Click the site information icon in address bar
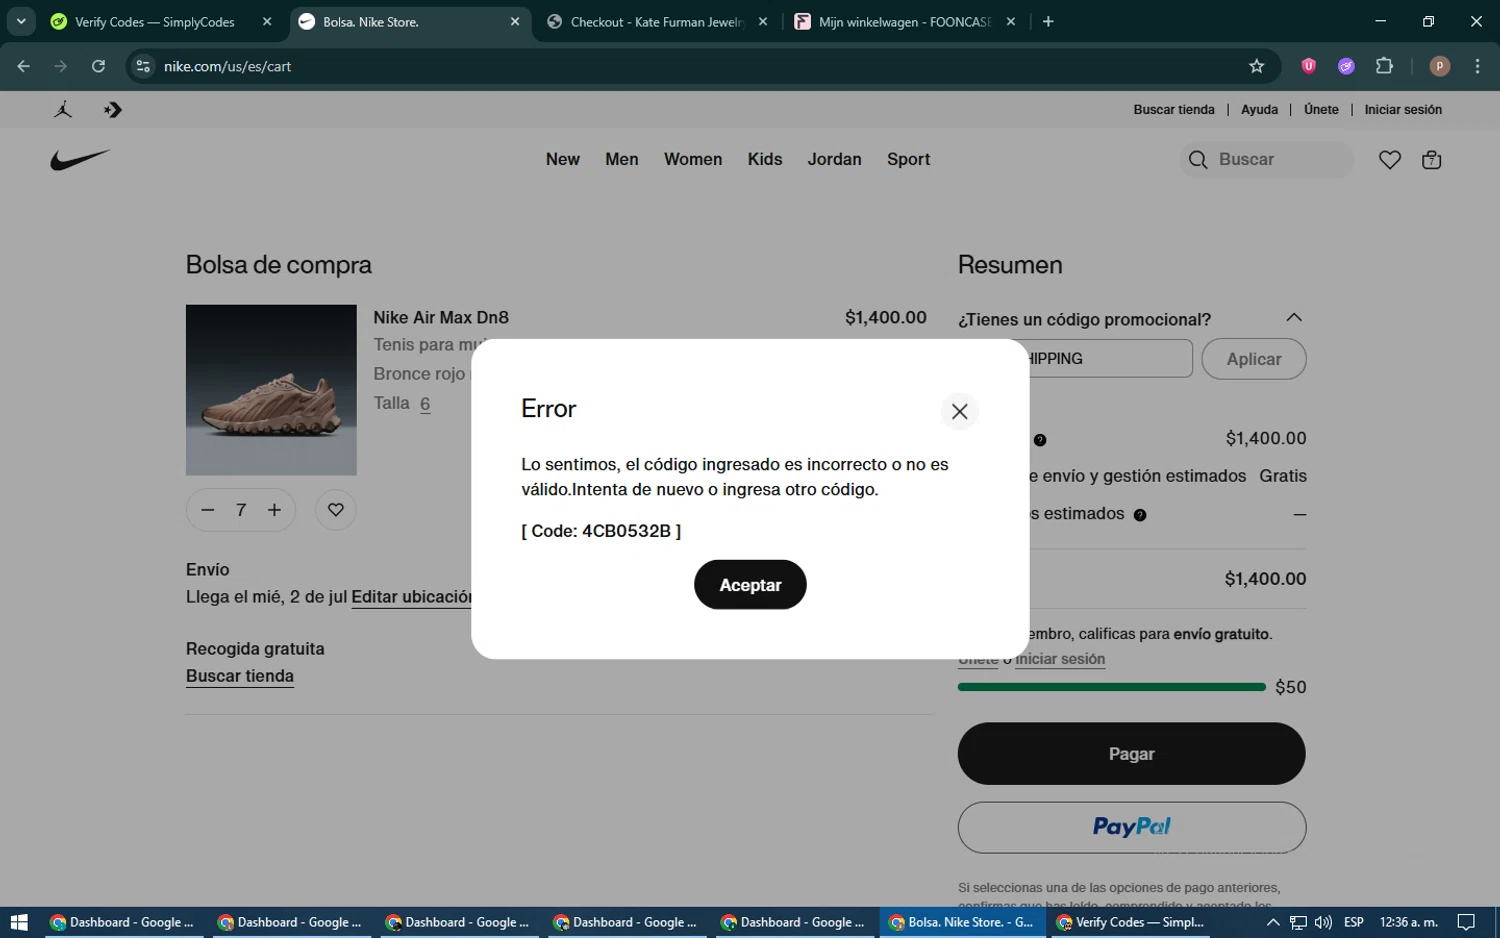1500x938 pixels. click(143, 66)
